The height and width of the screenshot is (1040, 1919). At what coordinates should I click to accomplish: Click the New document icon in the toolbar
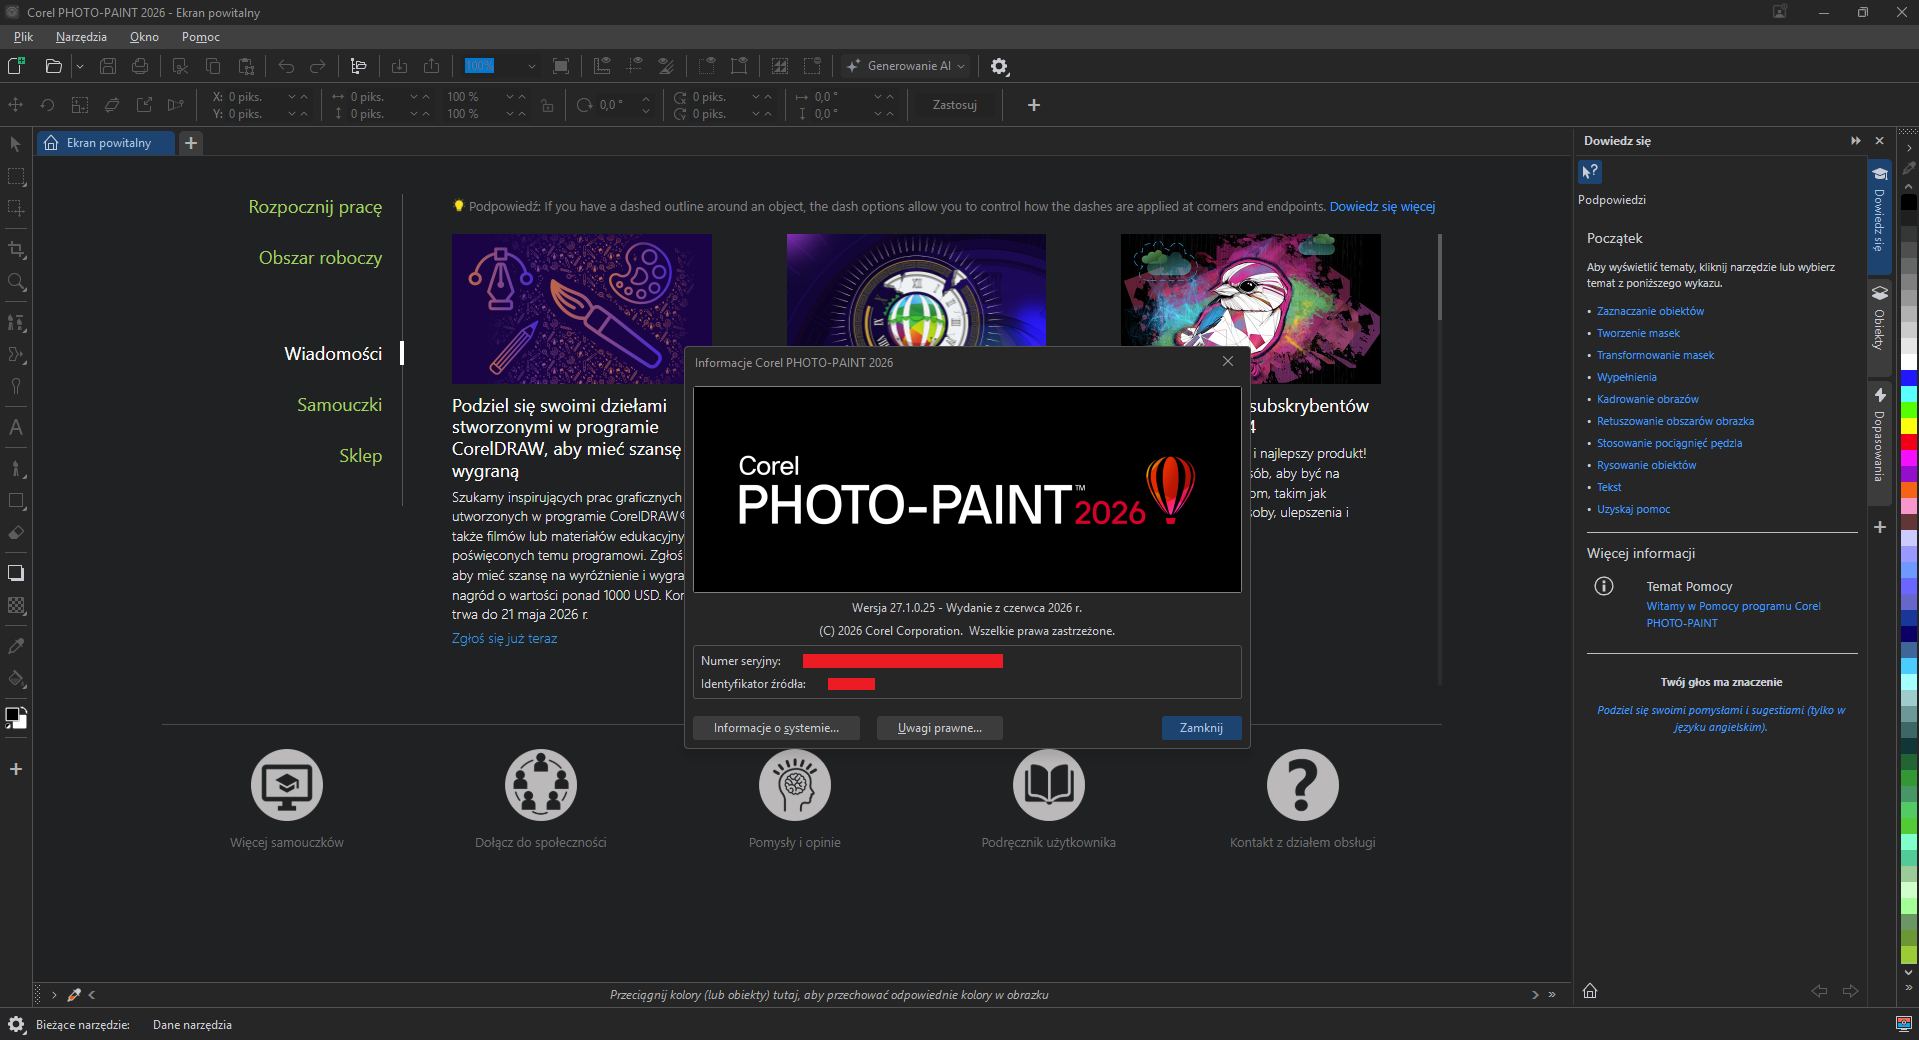(x=16, y=66)
